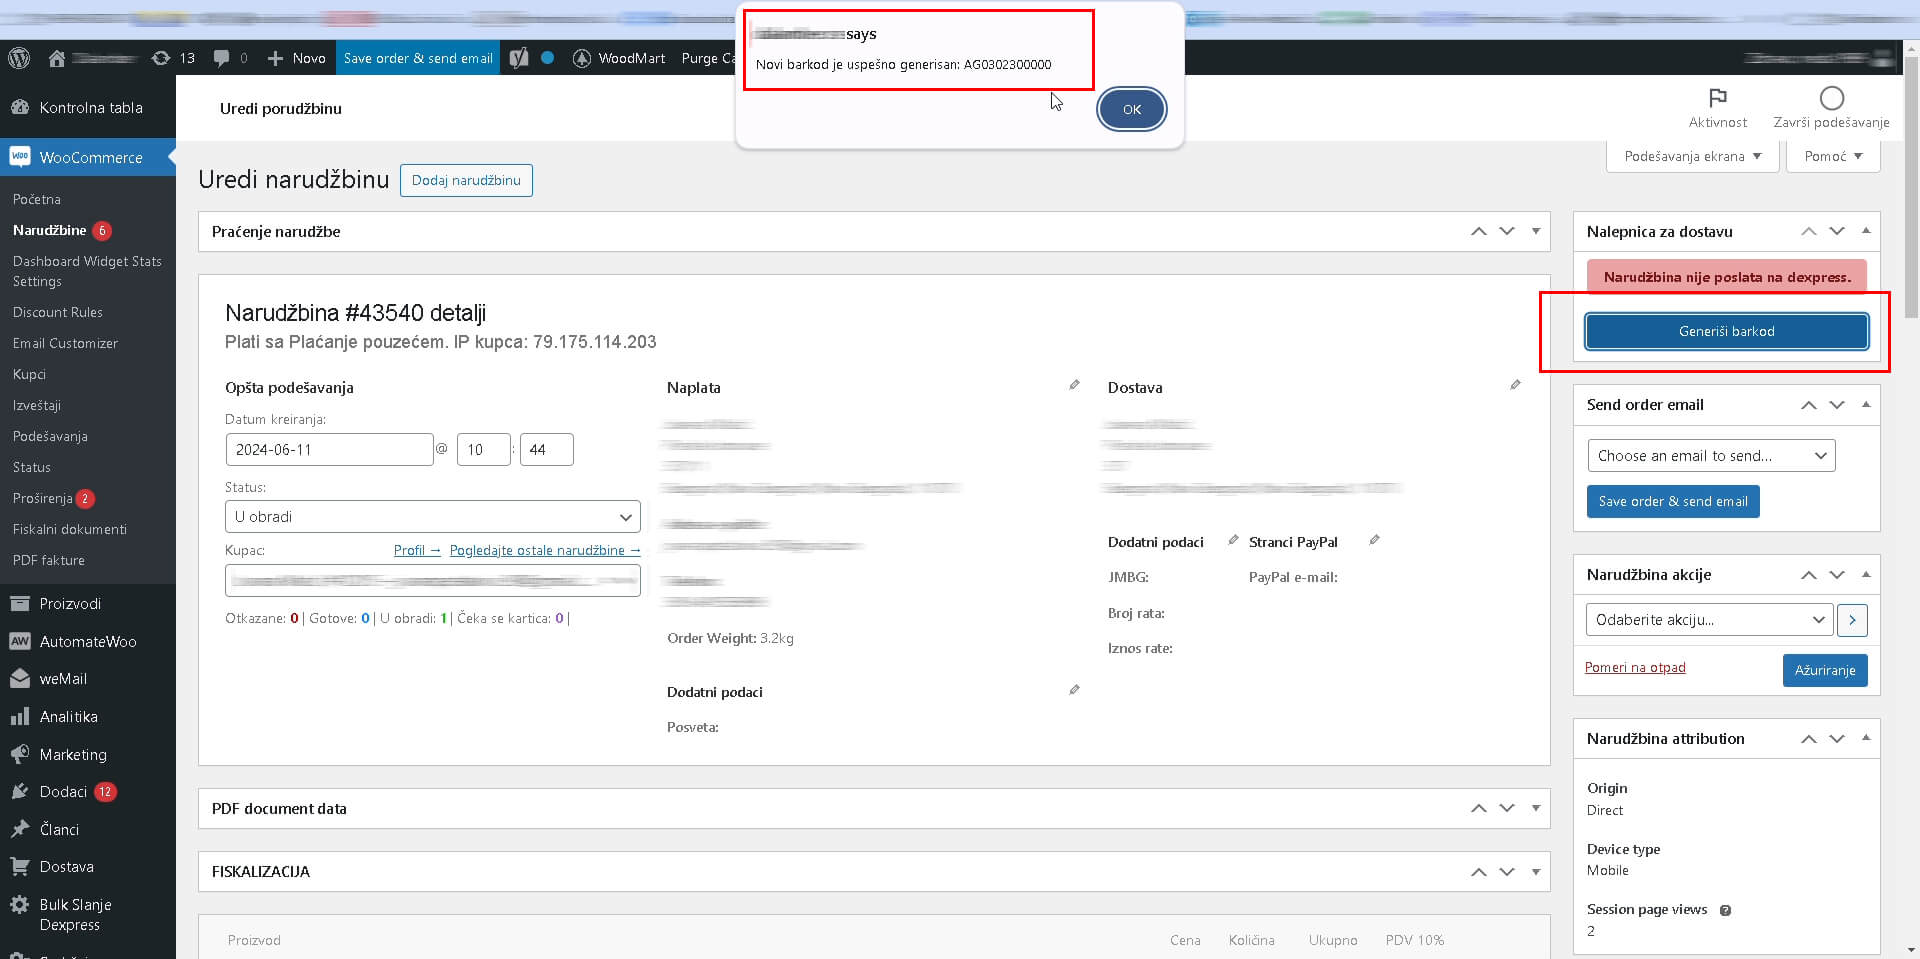
Task: Open the Choose an email to send dropdown
Action: (1711, 456)
